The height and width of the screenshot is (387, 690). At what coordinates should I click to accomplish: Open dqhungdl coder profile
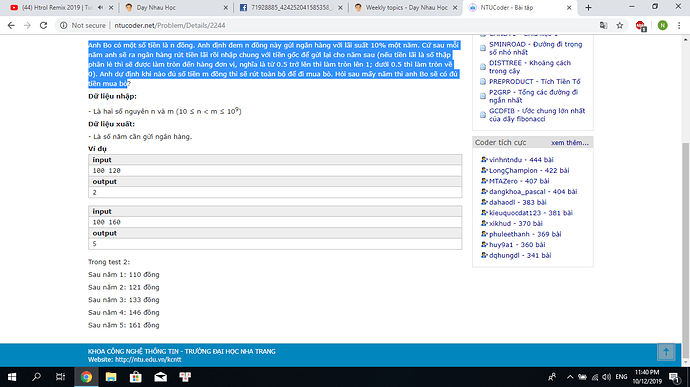[x=520, y=255]
